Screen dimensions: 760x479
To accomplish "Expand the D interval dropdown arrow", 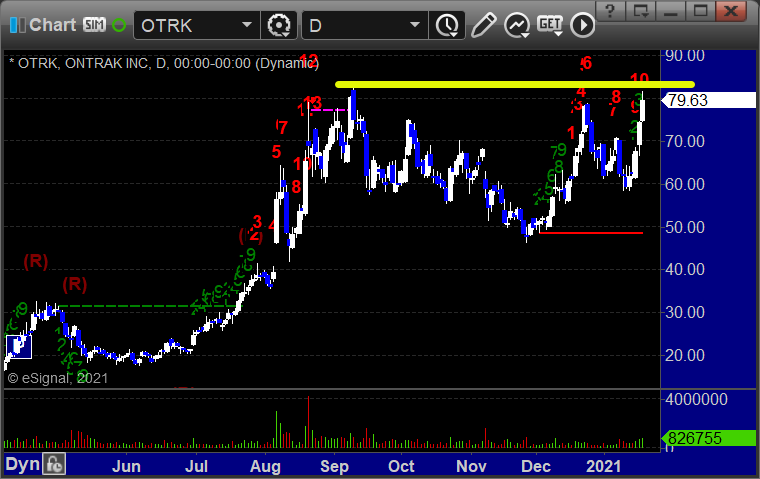I will point(414,25).
